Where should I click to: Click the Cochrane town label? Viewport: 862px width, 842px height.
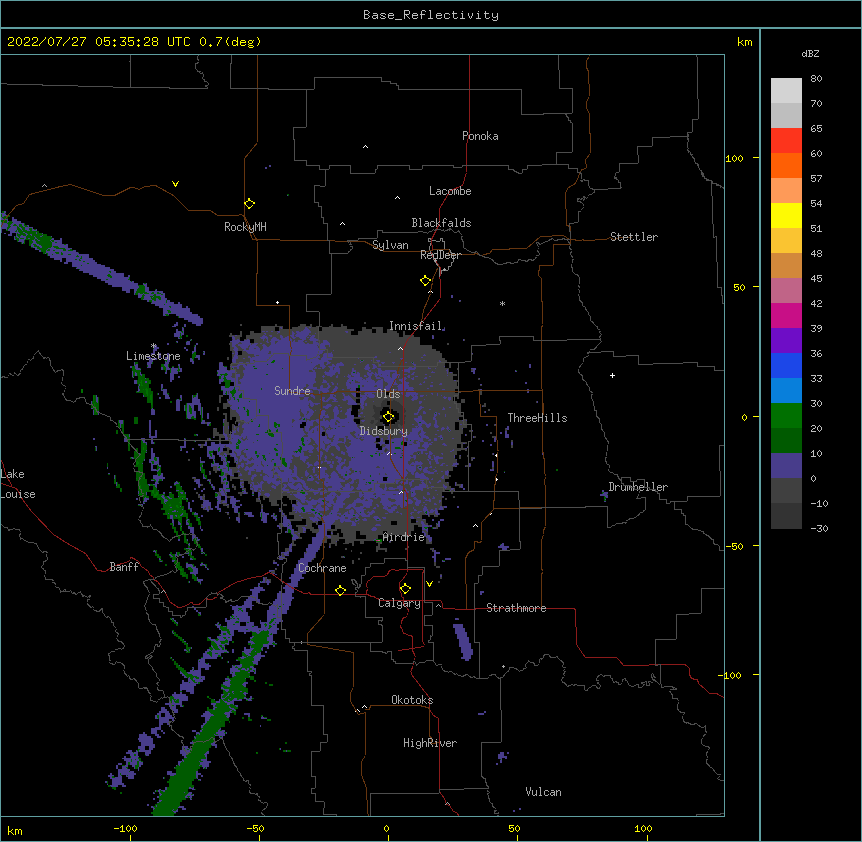point(322,568)
